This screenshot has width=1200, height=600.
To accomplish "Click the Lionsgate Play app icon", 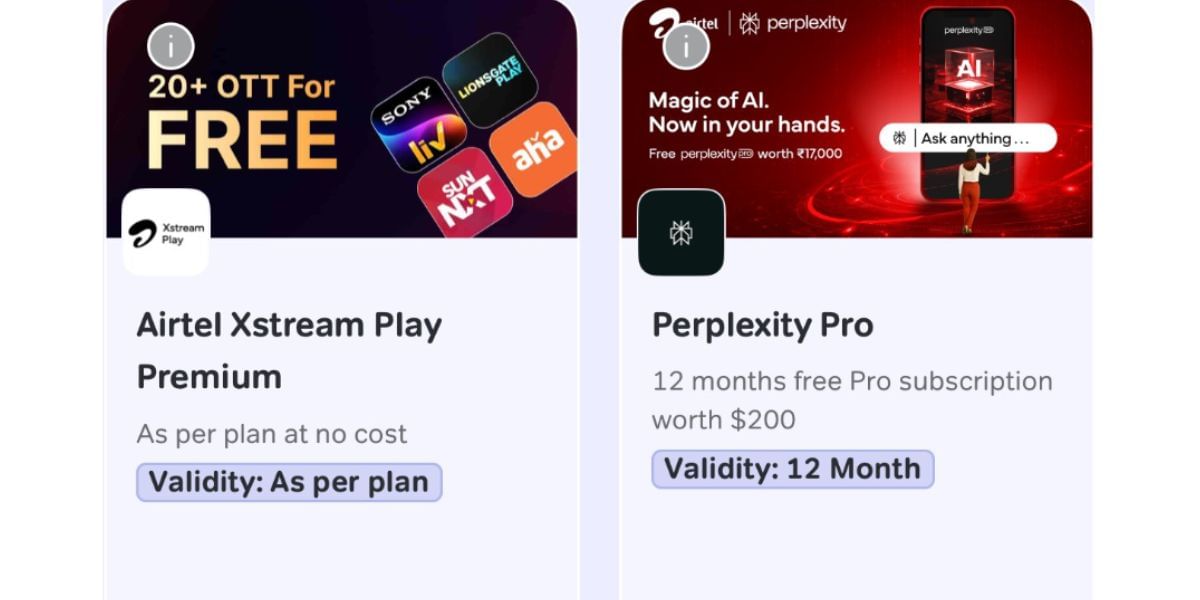I will click(489, 80).
